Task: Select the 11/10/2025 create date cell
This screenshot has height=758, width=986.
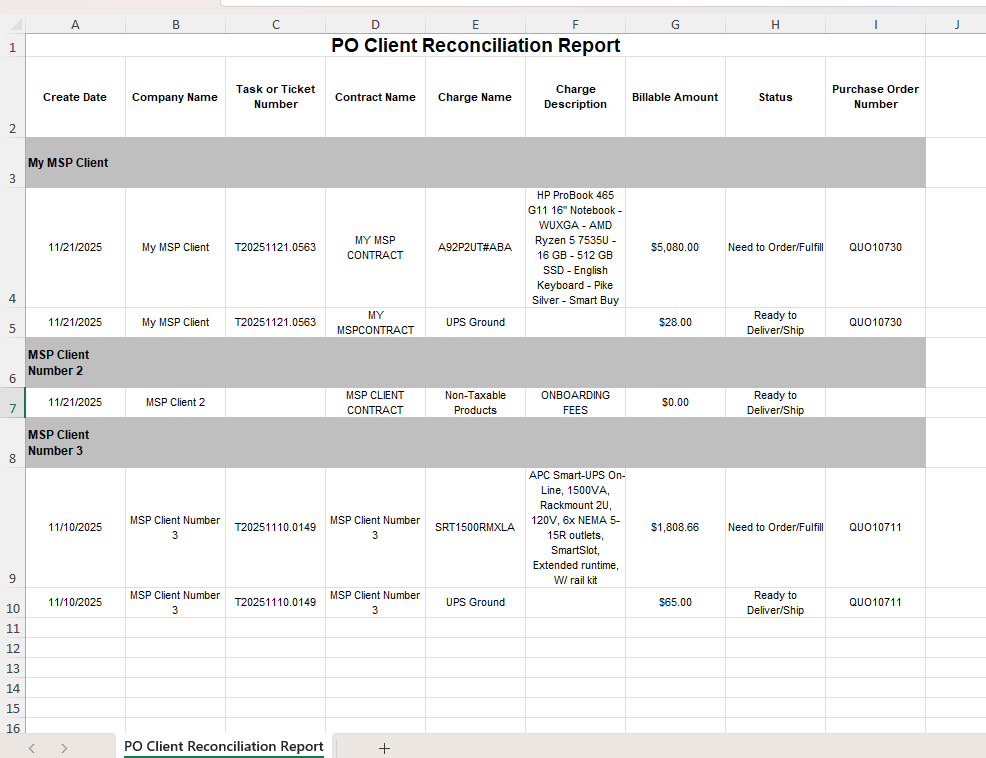Action: [75, 527]
